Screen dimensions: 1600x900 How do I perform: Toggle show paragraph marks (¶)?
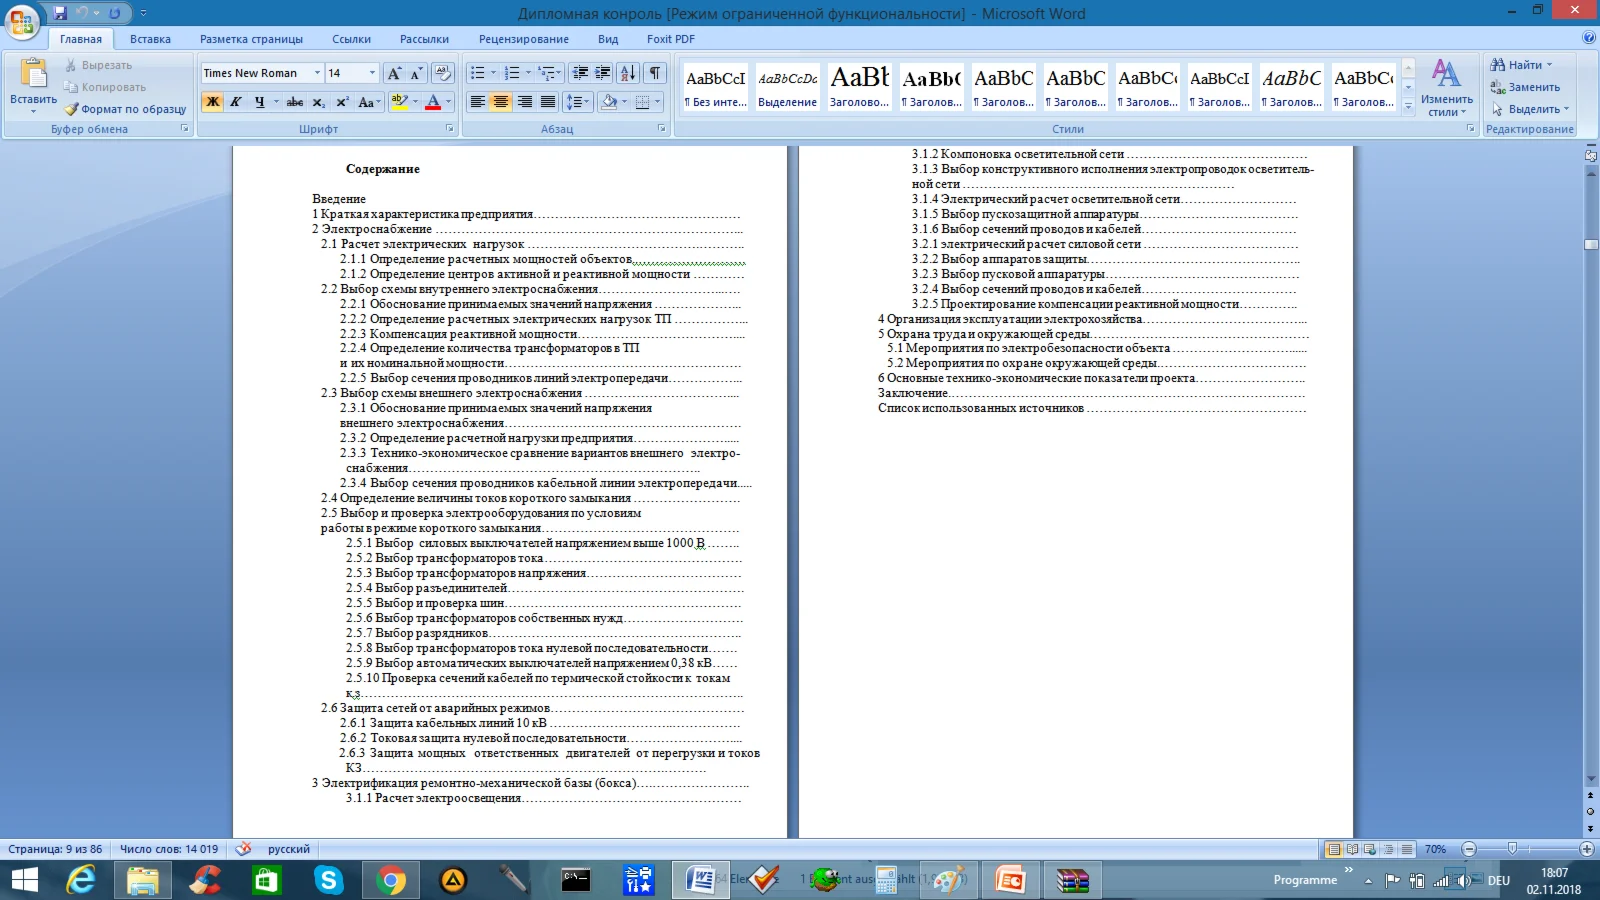pos(655,73)
